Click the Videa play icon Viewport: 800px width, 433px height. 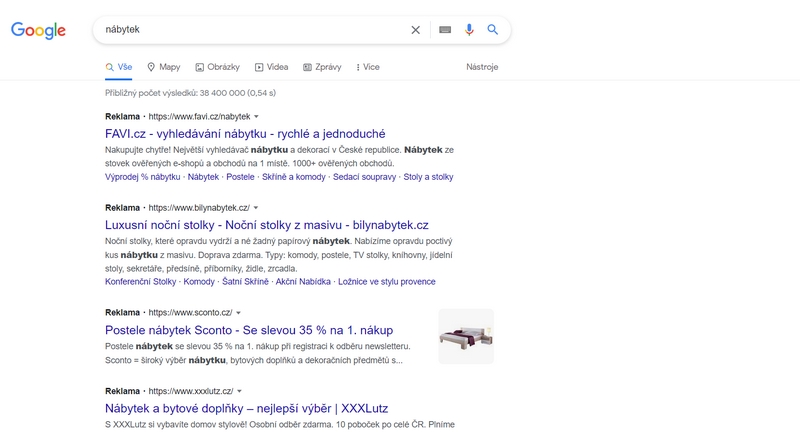pyautogui.click(x=259, y=67)
